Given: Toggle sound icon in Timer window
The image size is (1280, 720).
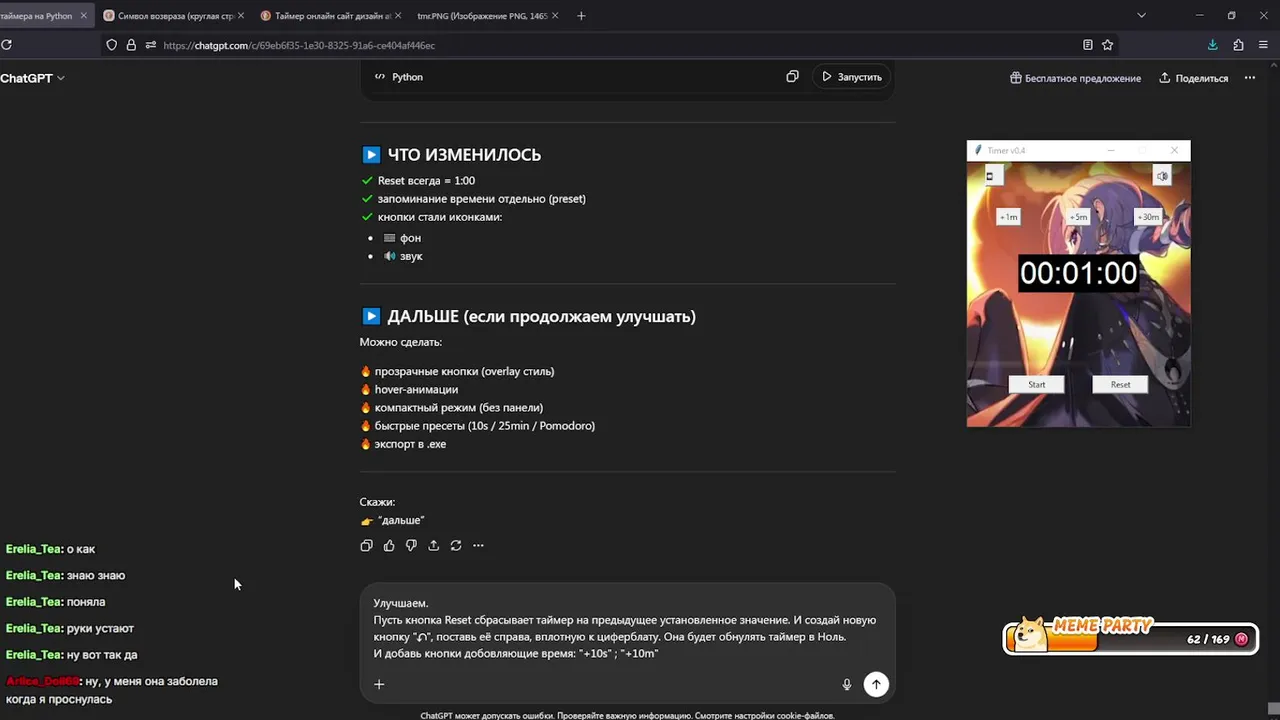Looking at the screenshot, I should point(1162,176).
